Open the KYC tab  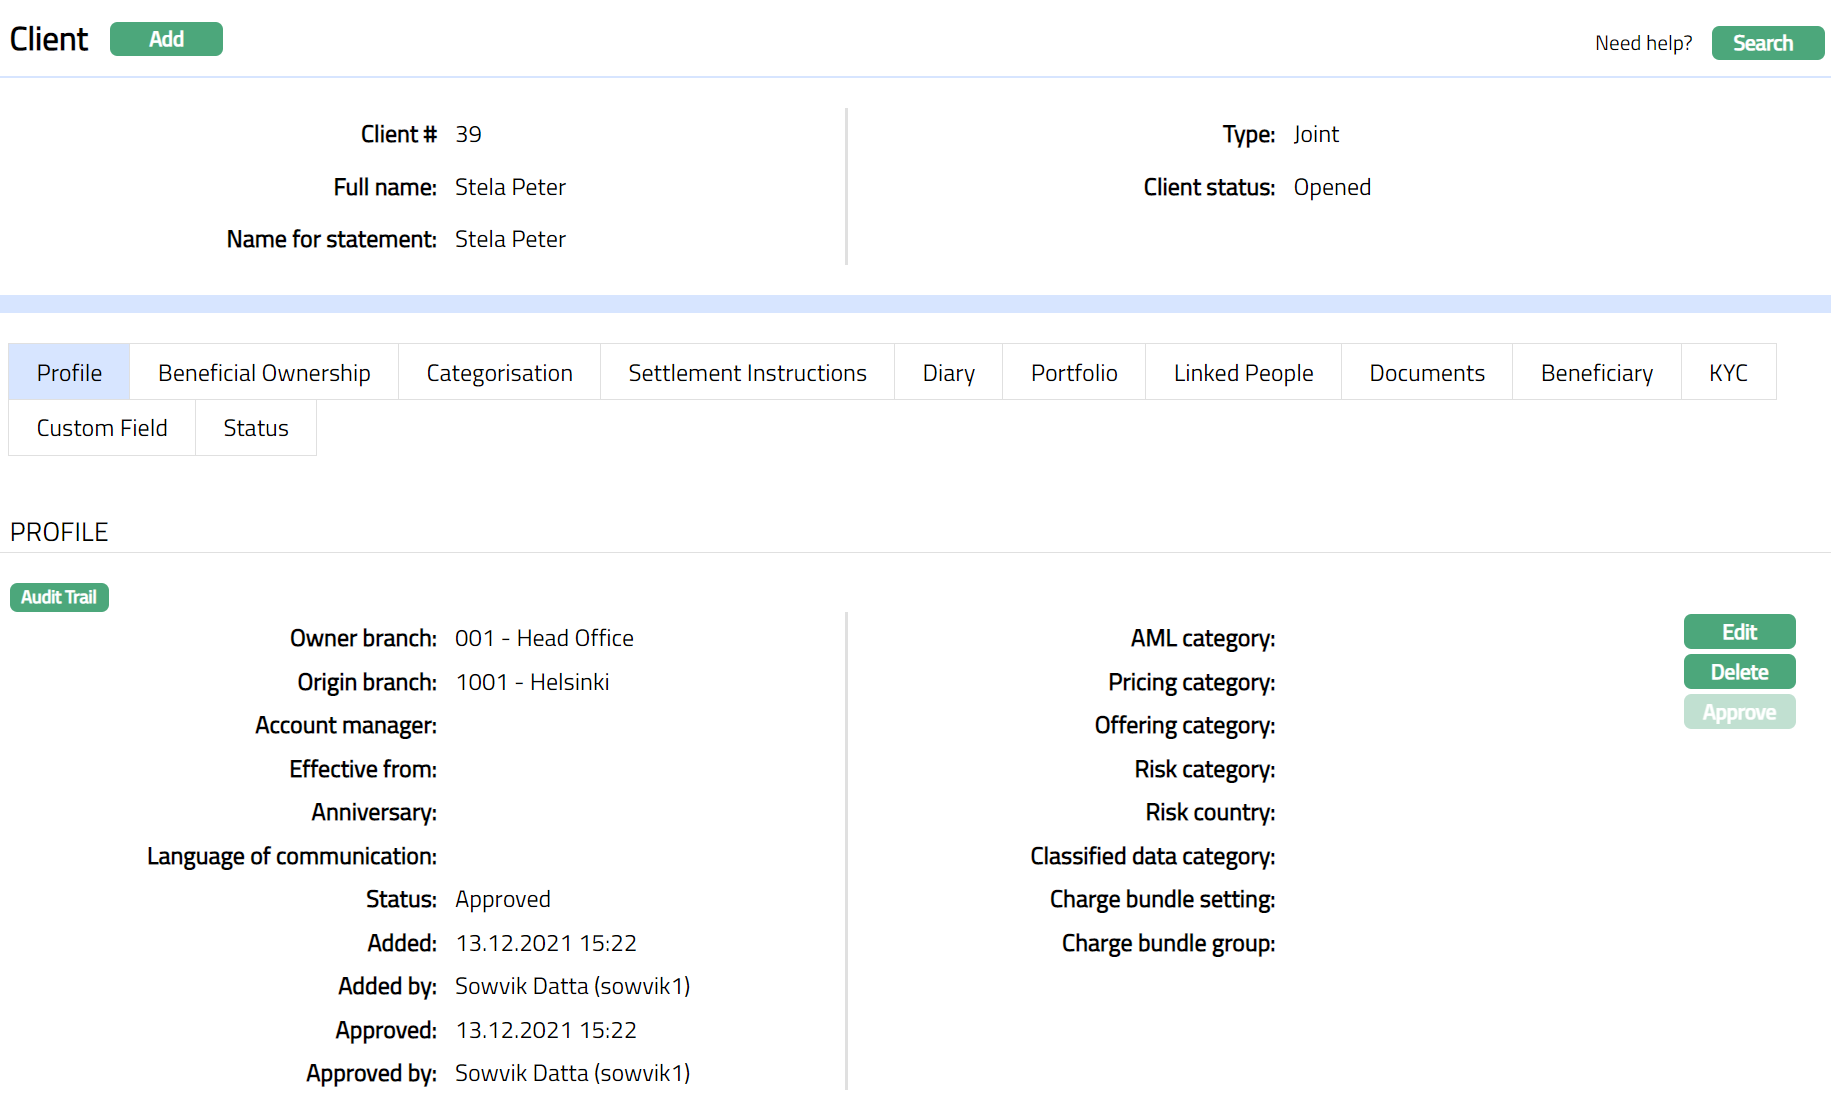click(x=1728, y=373)
